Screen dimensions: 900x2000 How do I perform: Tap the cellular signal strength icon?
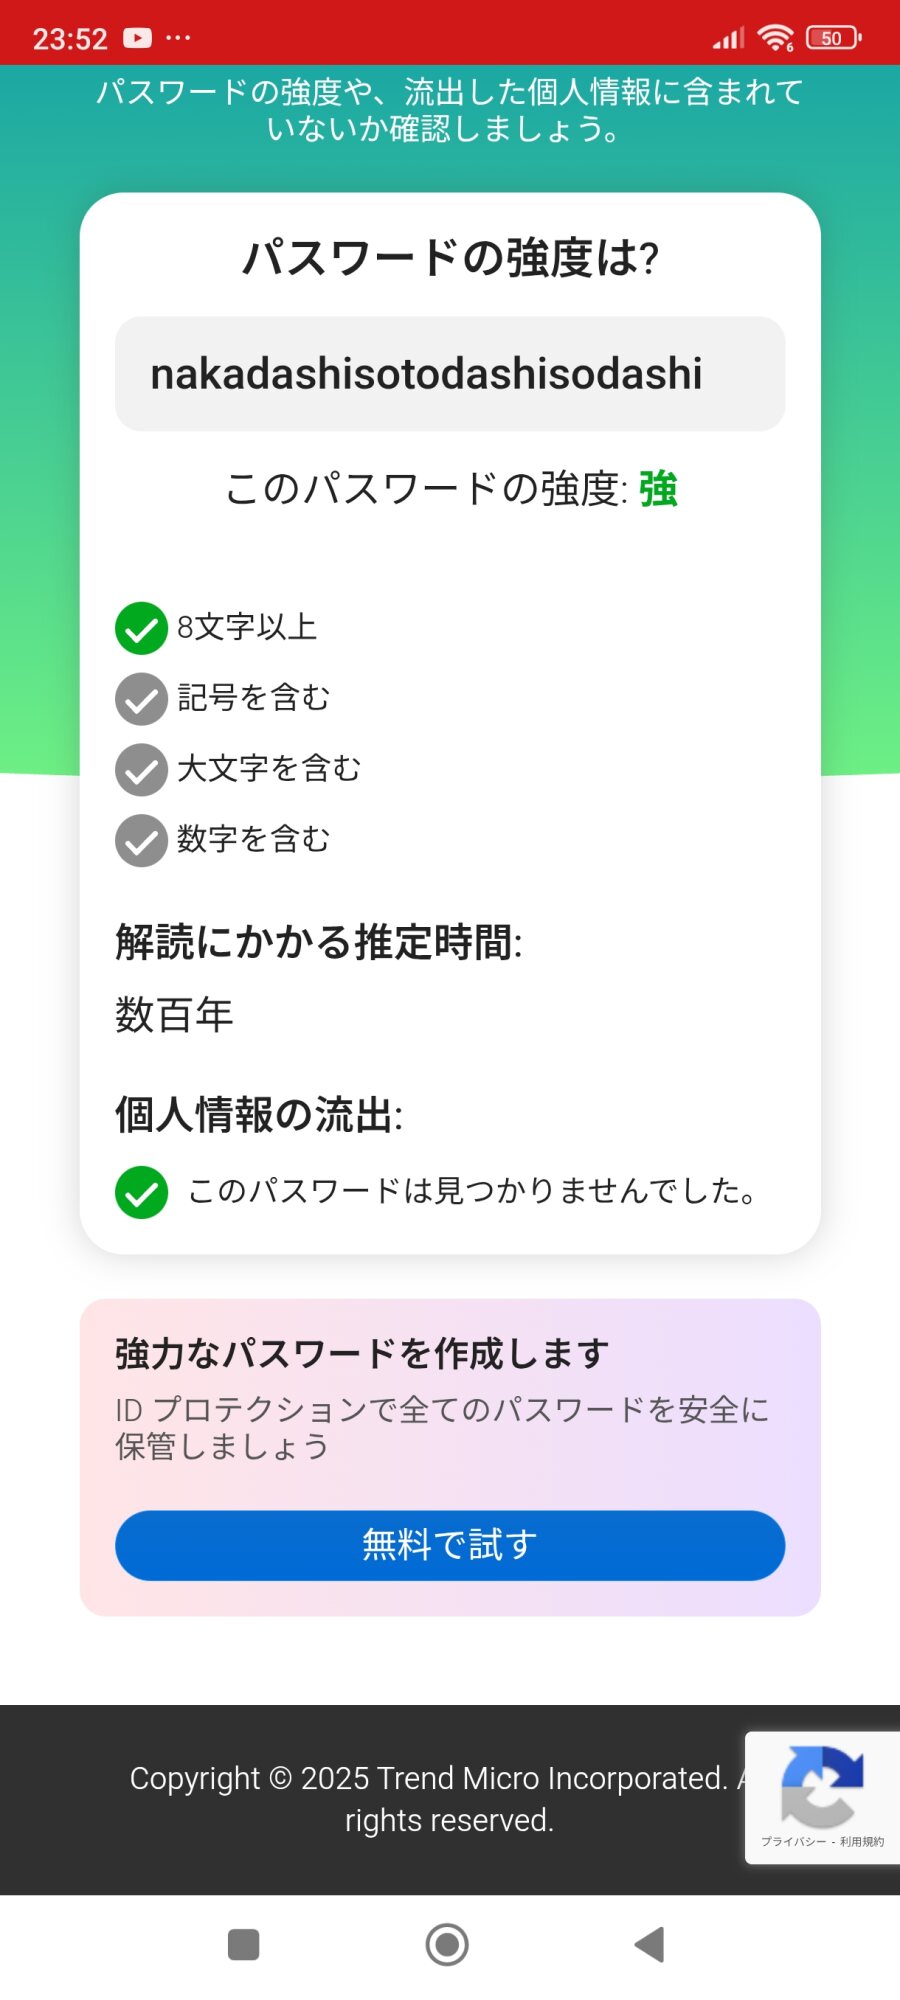click(728, 38)
